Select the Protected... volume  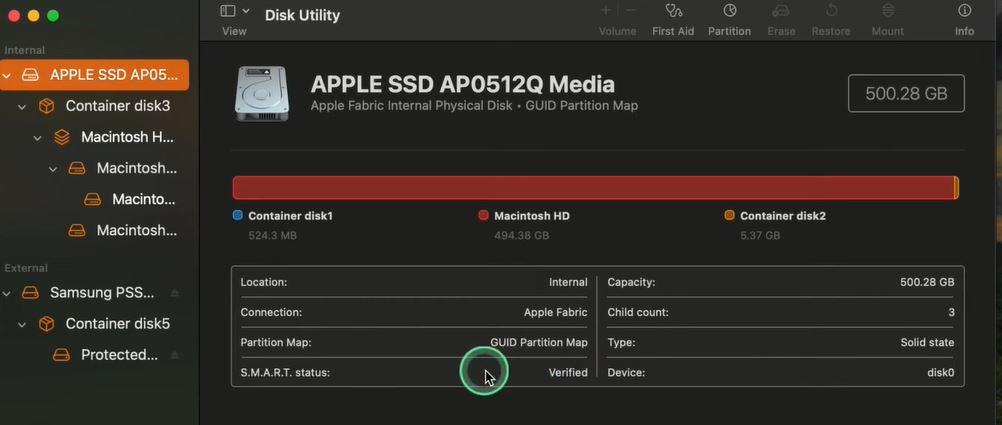[119, 355]
